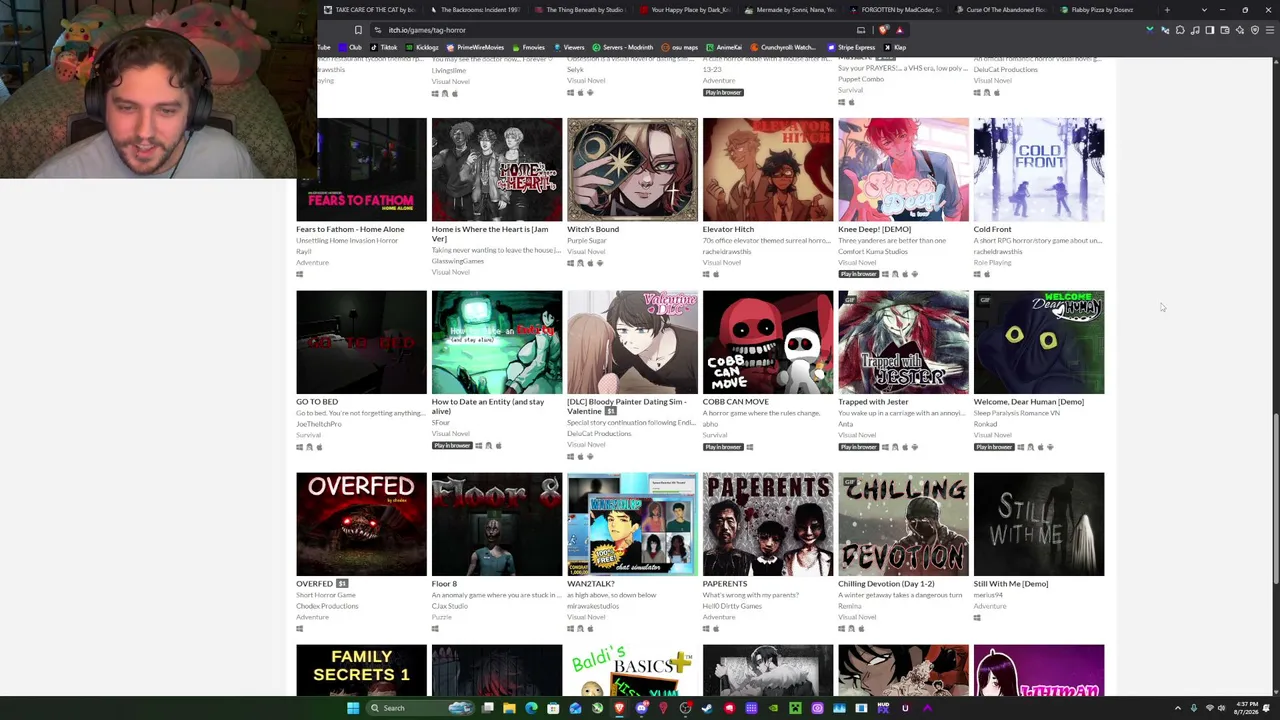Screen dimensions: 1280x720
Task: Open the Windows Start menu
Action: (x=352, y=708)
